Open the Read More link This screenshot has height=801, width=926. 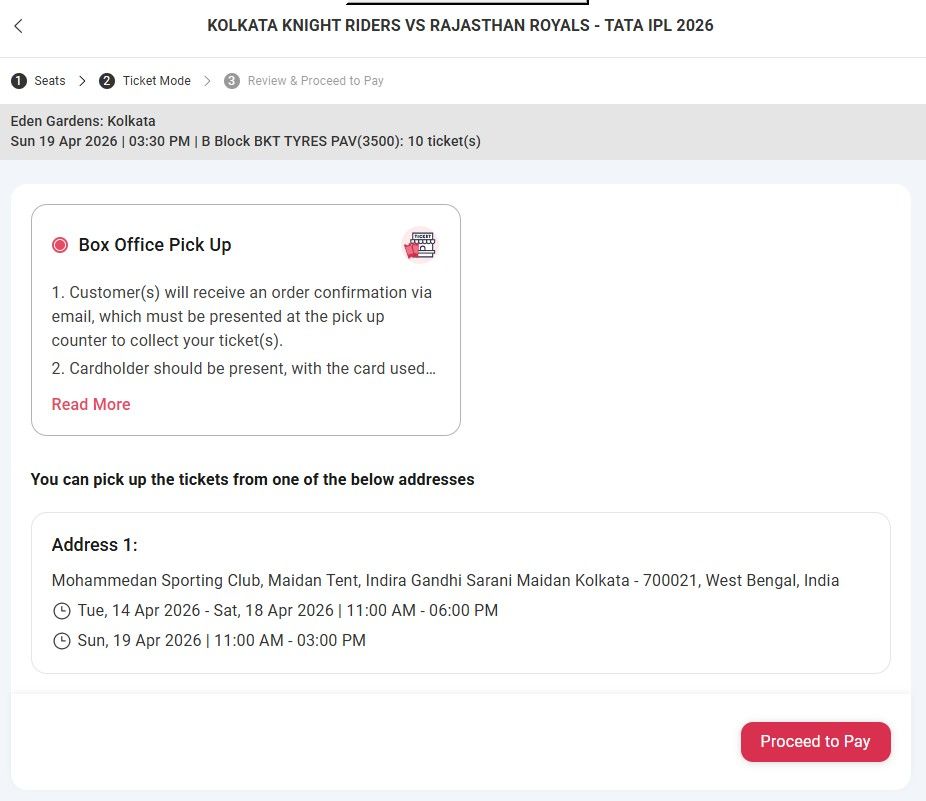click(x=90, y=404)
